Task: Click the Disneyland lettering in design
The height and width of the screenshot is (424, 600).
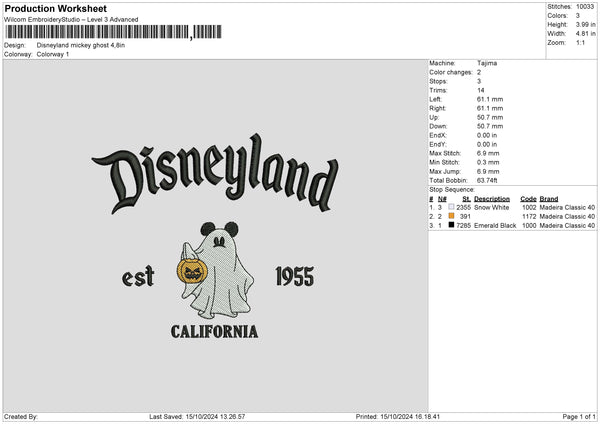Action: click(215, 173)
